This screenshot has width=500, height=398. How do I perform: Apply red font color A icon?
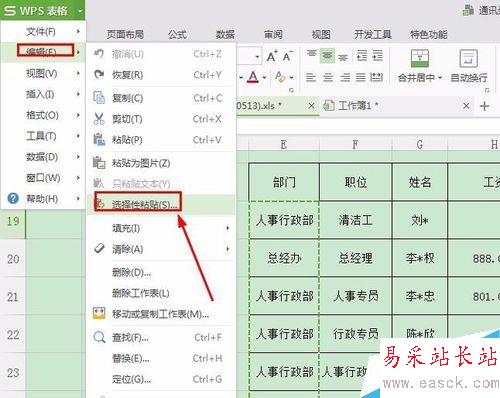tap(253, 77)
